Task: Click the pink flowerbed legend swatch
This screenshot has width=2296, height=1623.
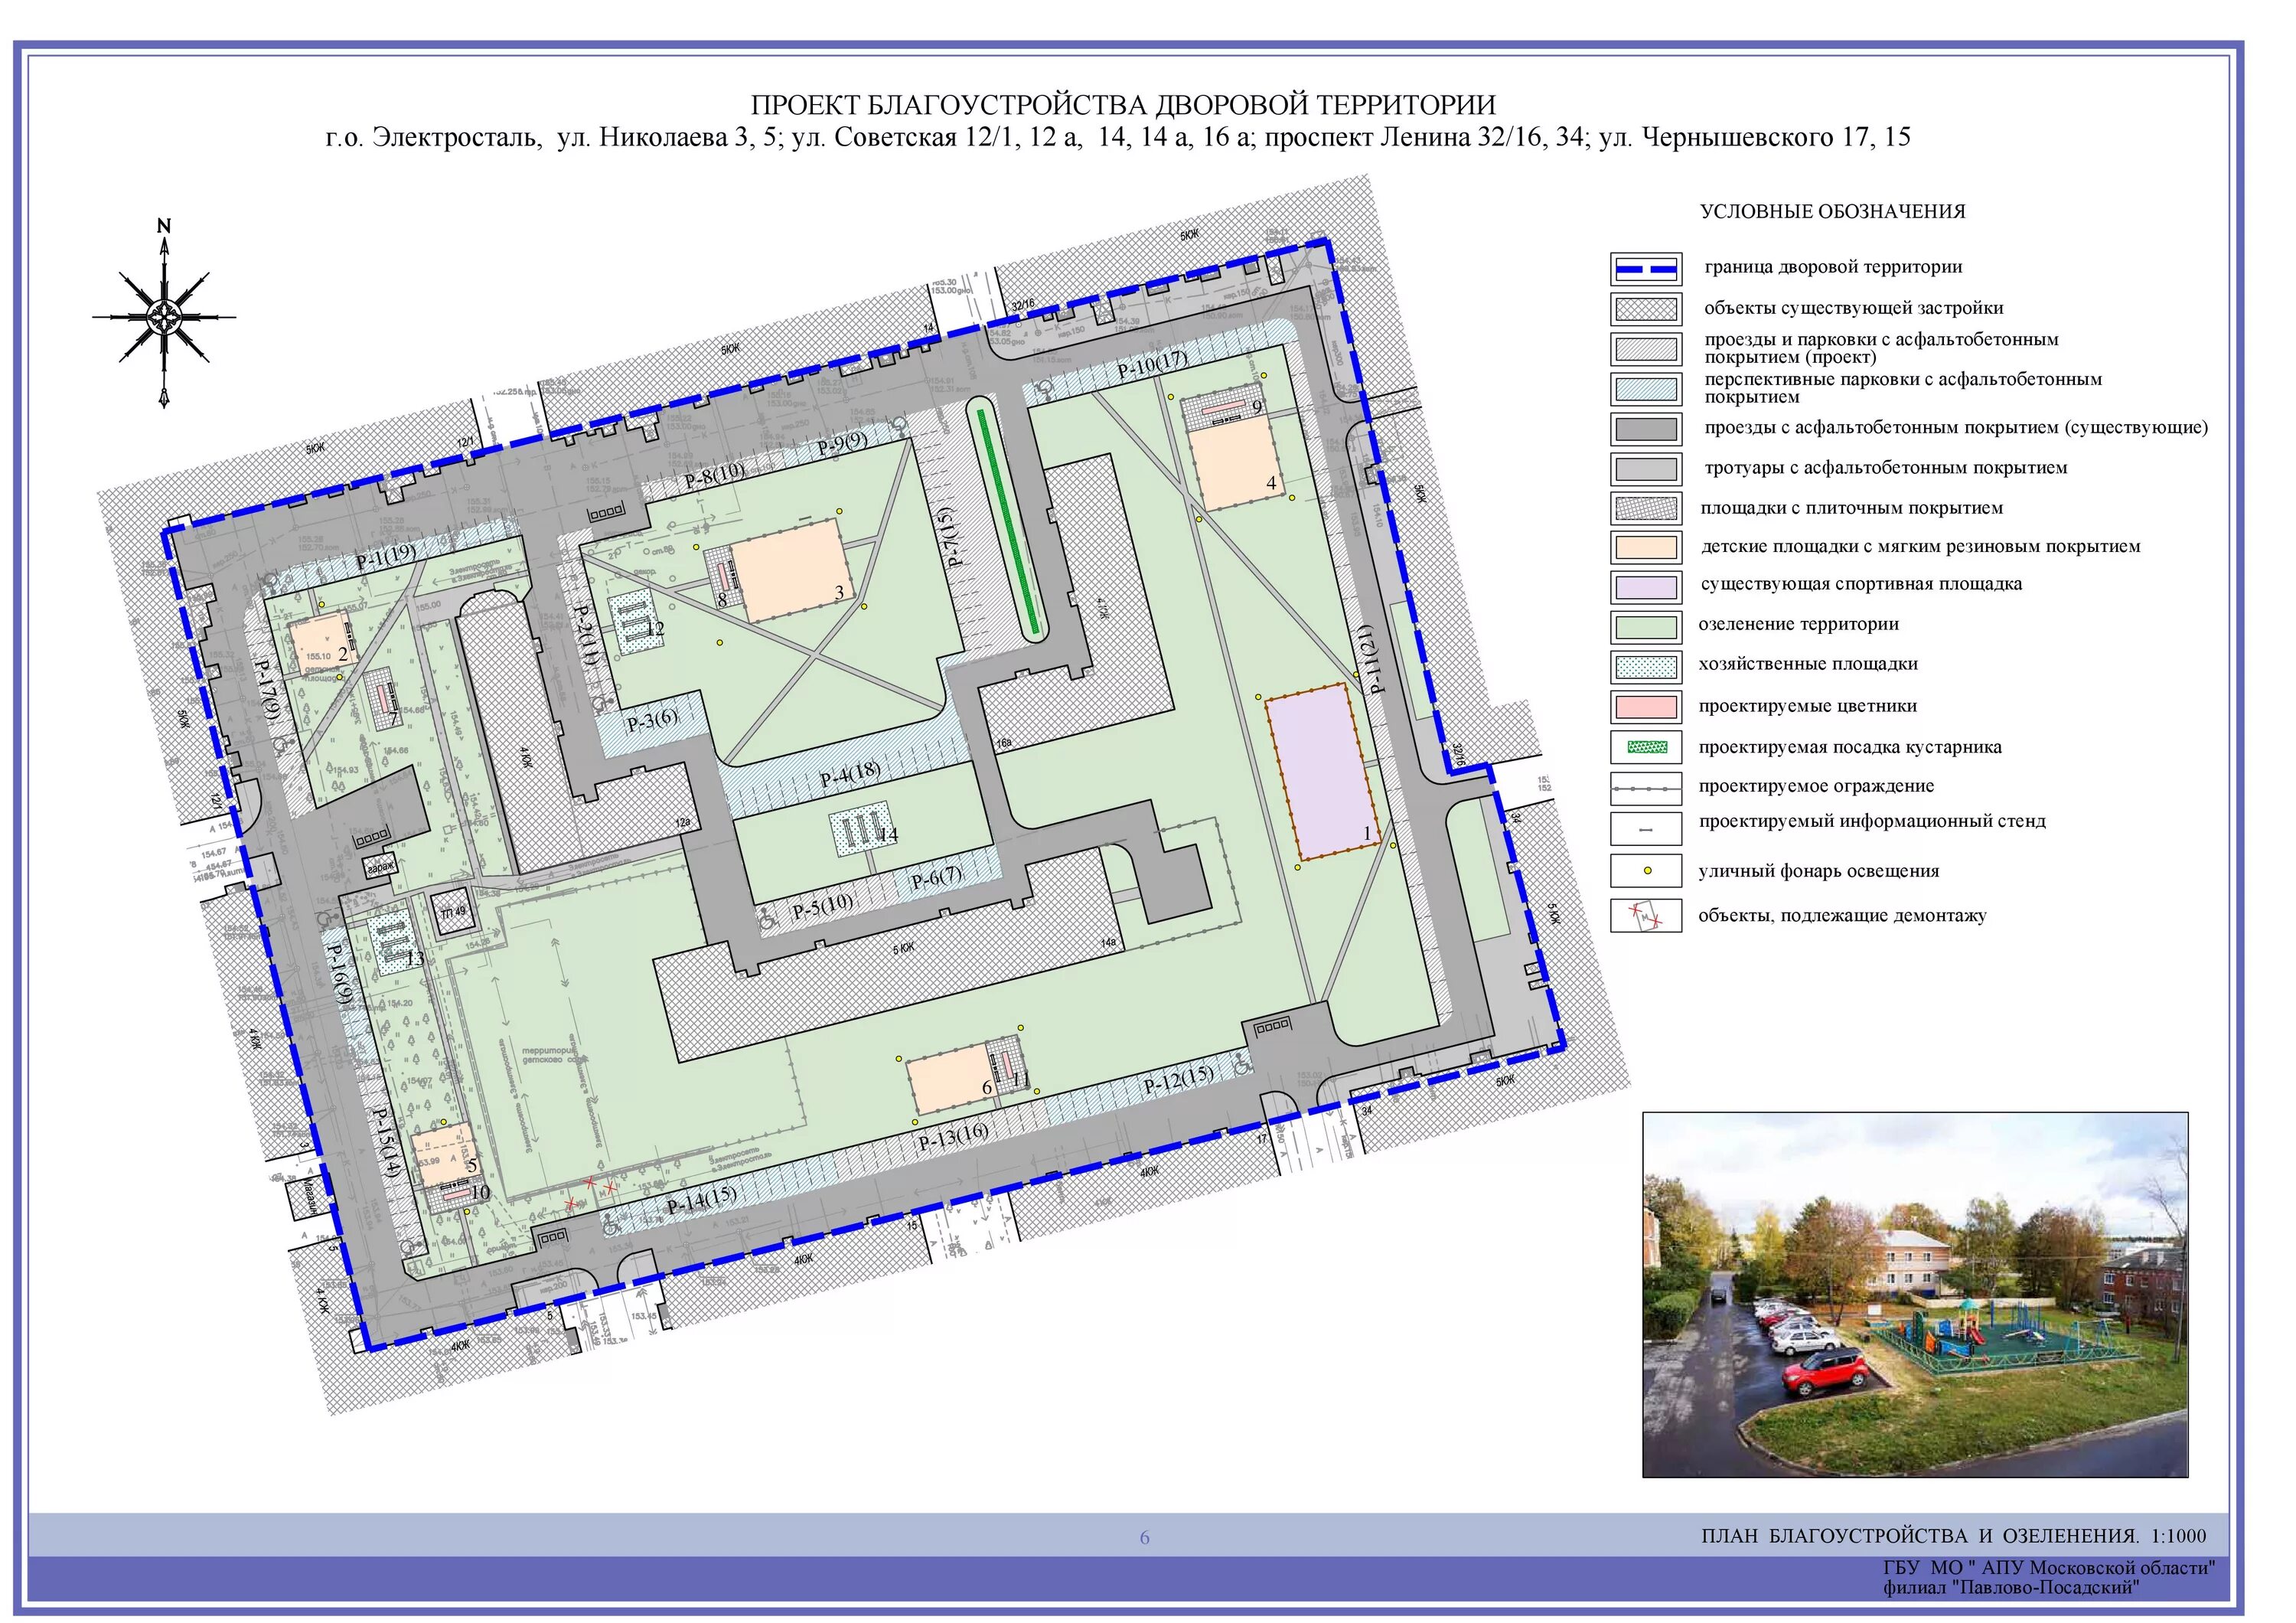Action: point(1646,706)
